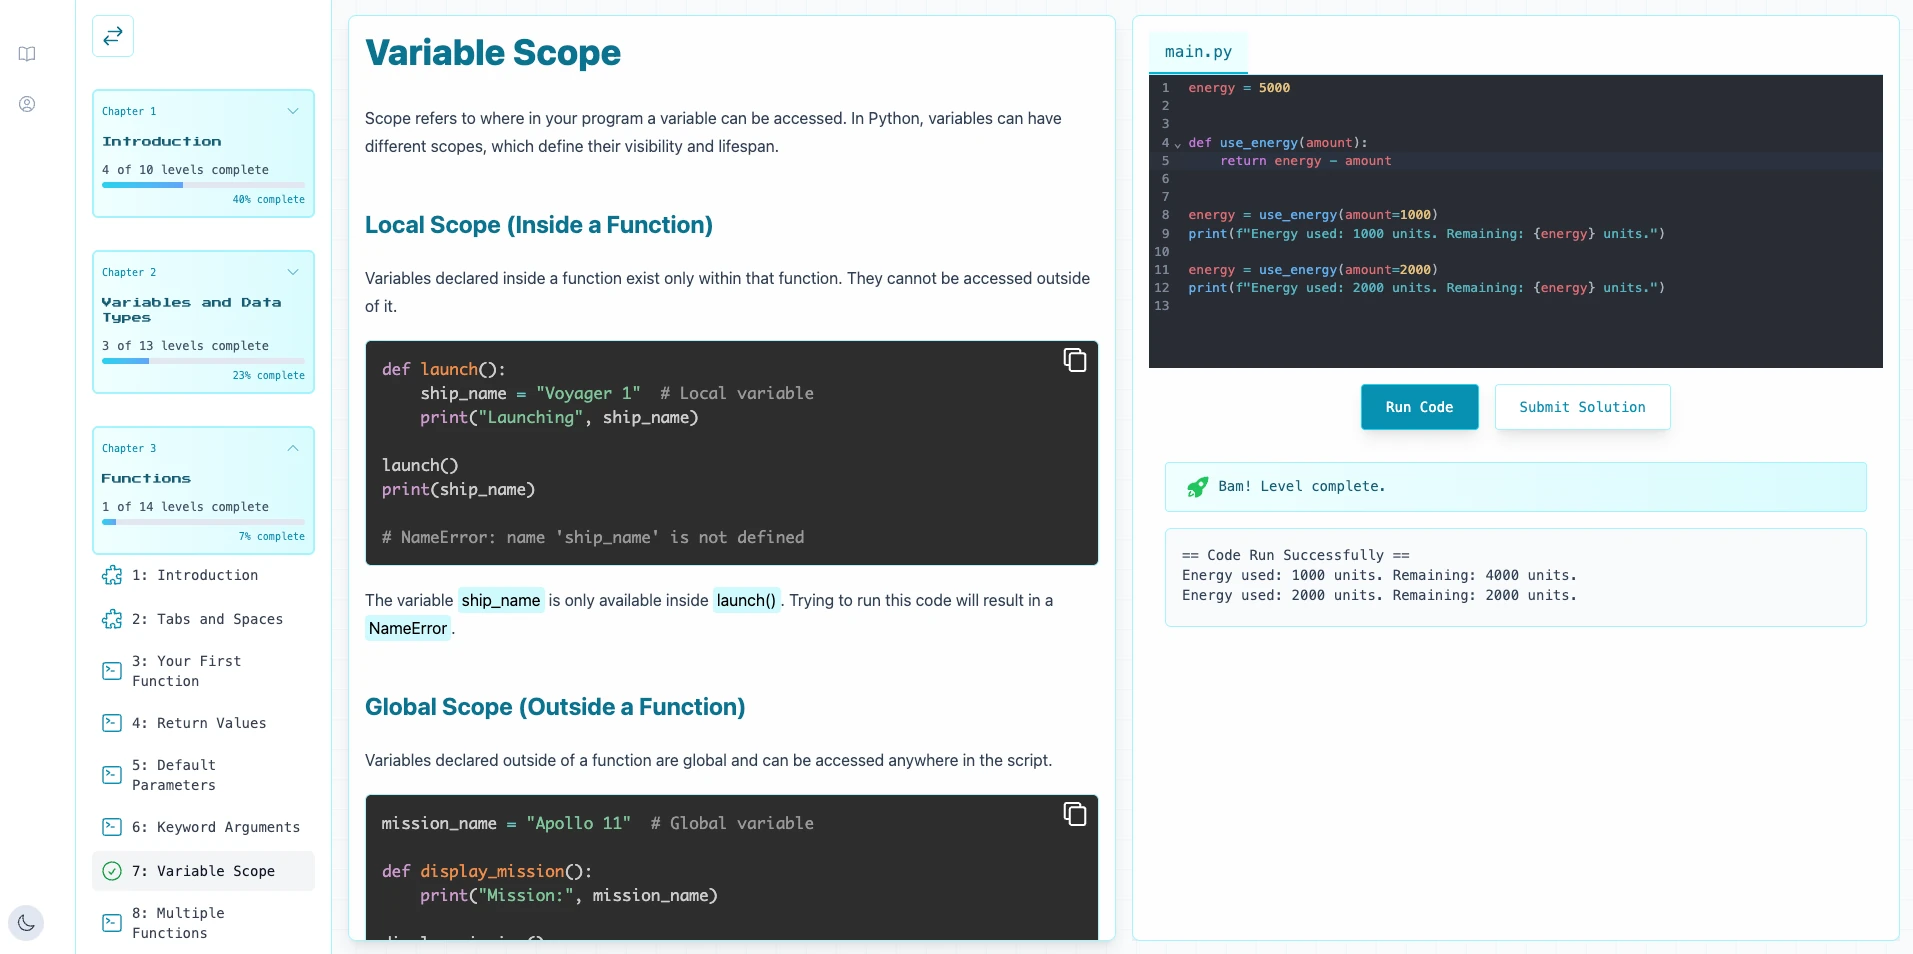This screenshot has height=954, width=1913.
Task: Click the Chapter 1 progress bar
Action: (203, 185)
